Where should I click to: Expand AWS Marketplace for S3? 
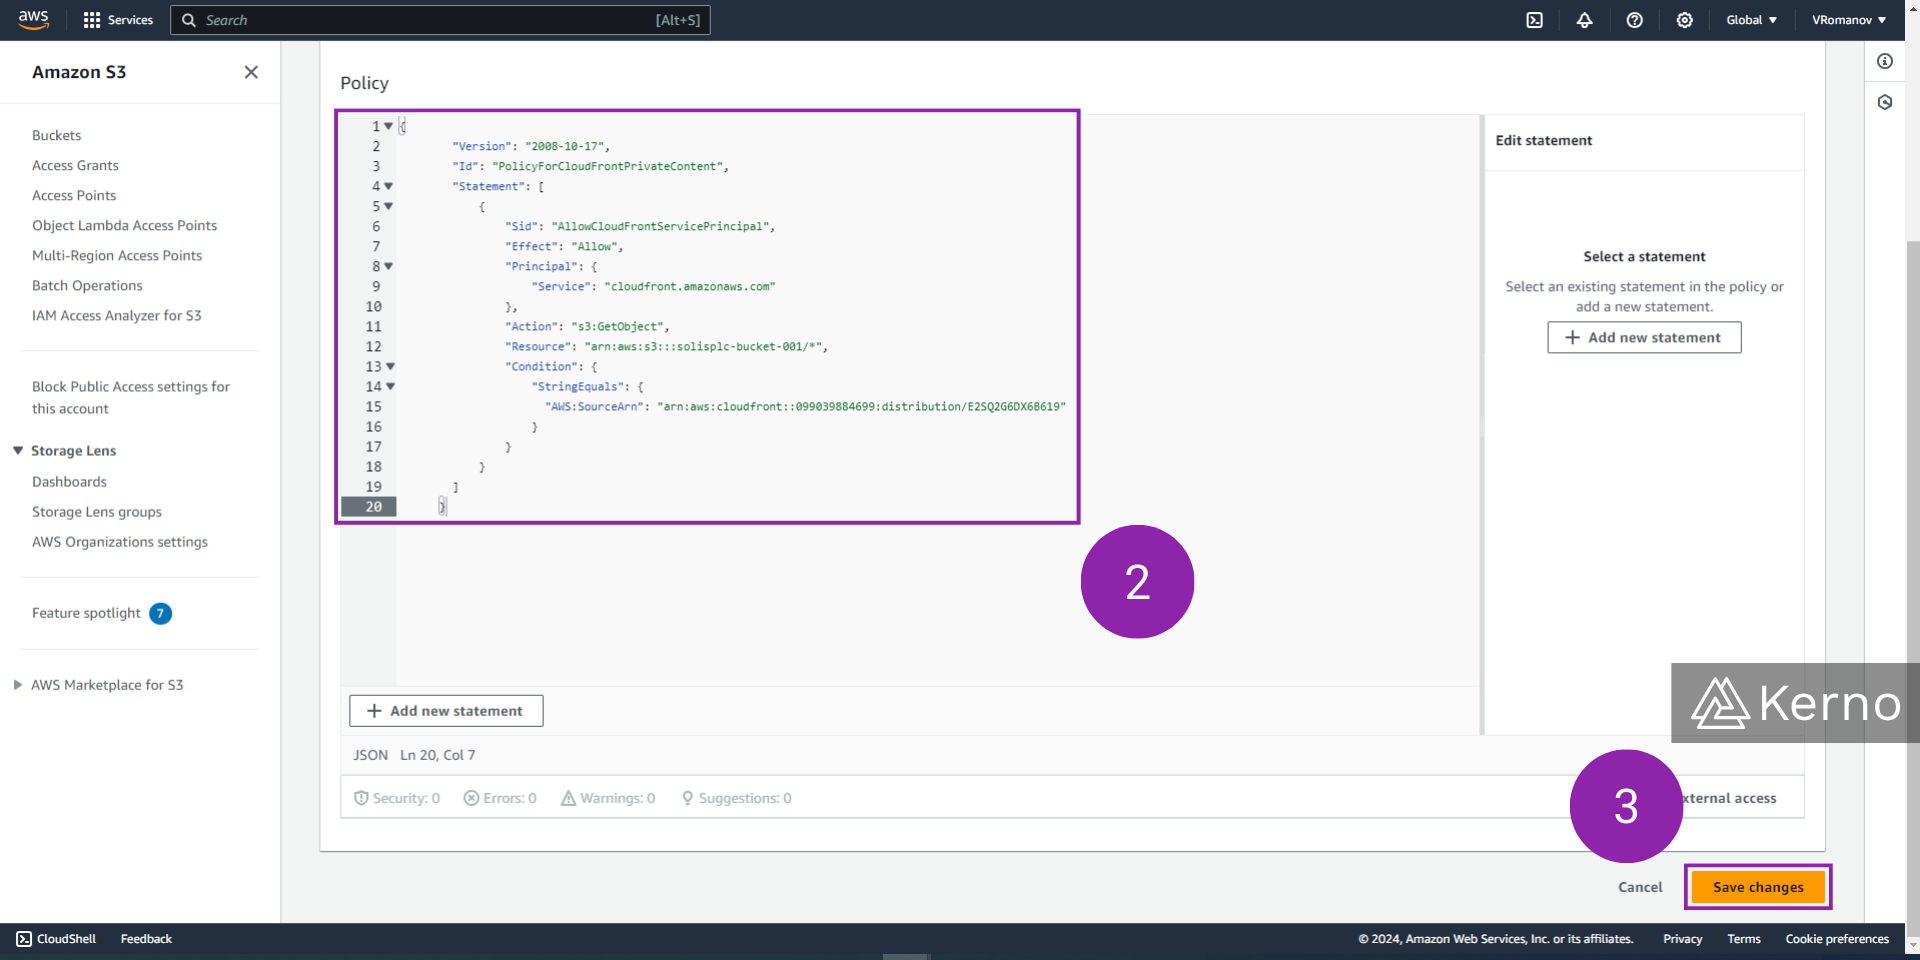coord(18,685)
